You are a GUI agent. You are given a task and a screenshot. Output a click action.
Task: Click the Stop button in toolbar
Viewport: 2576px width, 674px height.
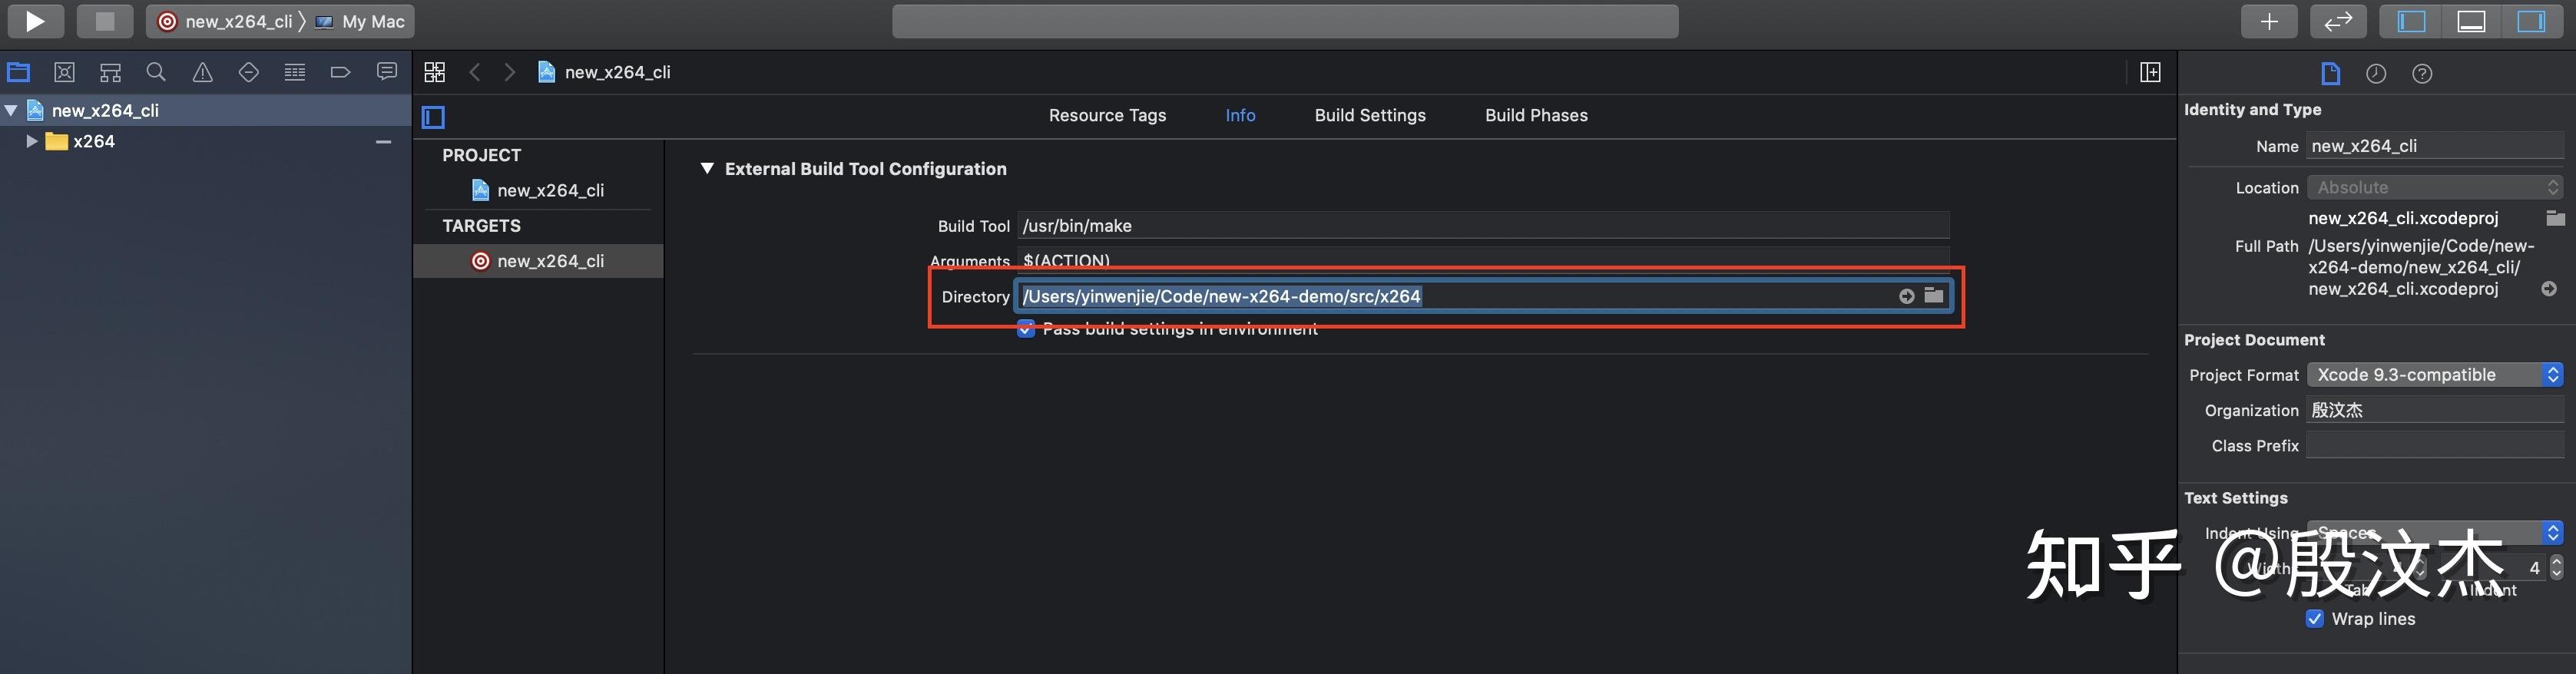coord(105,21)
